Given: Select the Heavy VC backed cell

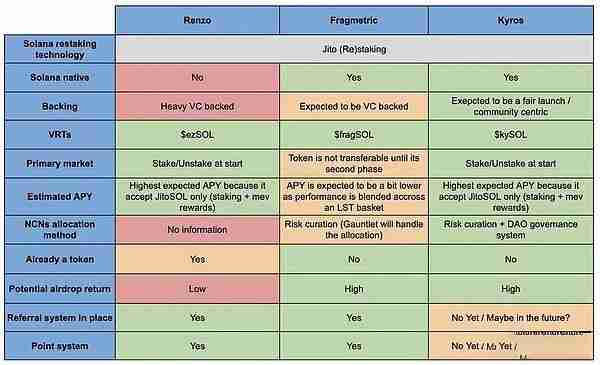Looking at the screenshot, I should coord(197,106).
